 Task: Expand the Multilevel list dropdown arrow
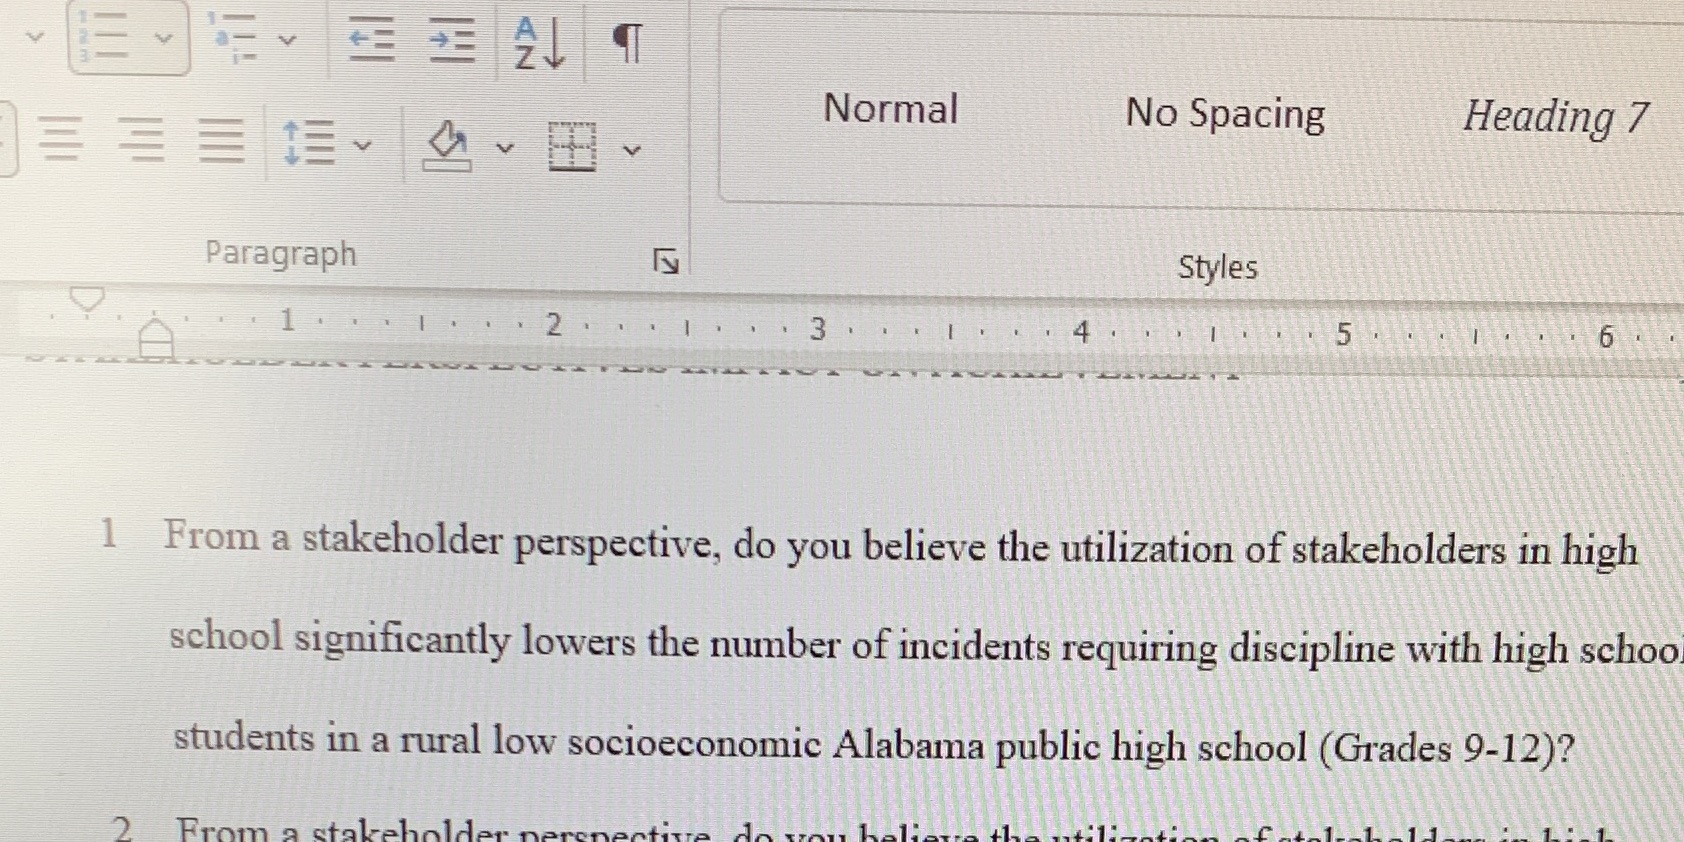[x=288, y=40]
